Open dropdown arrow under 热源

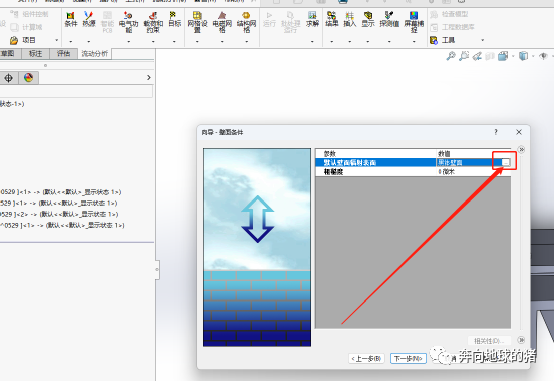[x=89, y=42]
